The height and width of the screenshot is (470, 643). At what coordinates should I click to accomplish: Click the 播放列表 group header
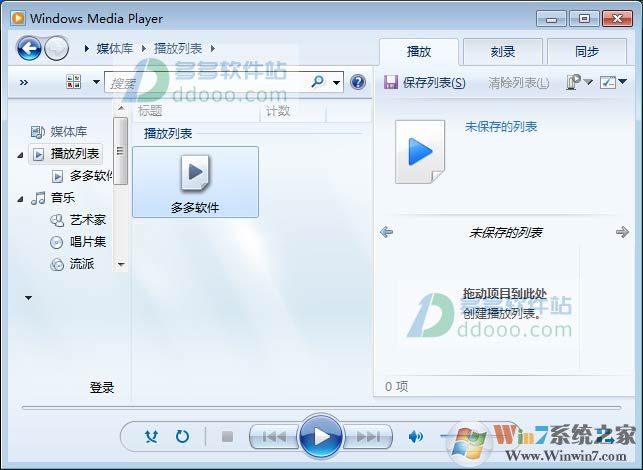tap(168, 134)
